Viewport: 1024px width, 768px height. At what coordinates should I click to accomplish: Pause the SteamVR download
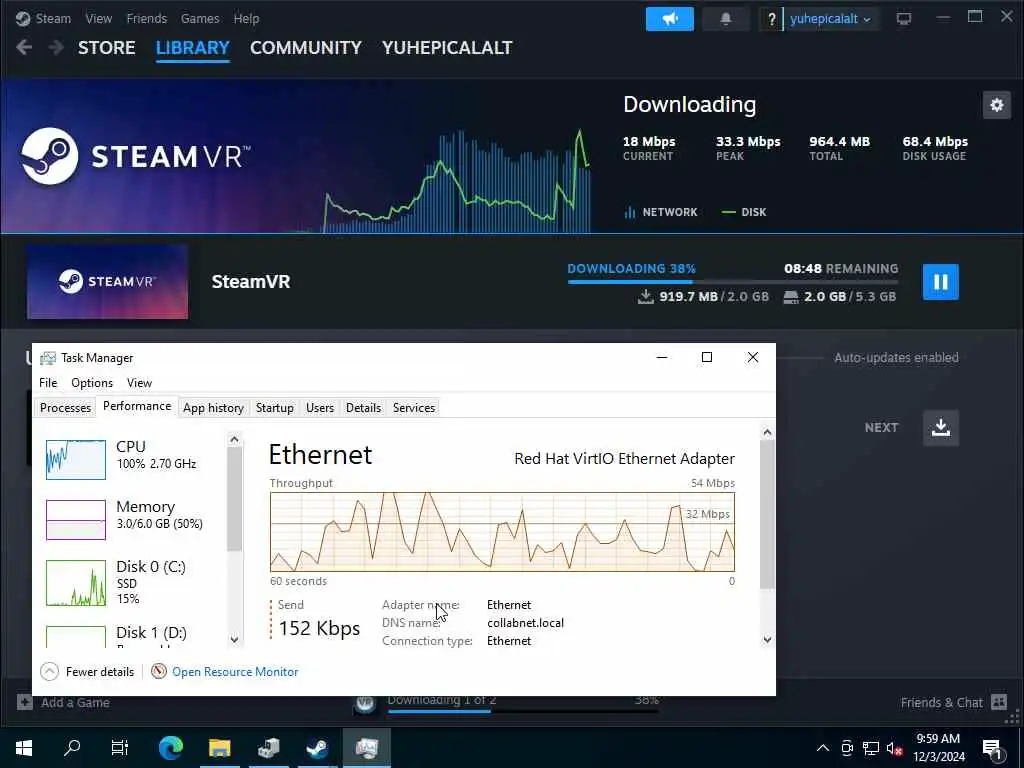940,281
